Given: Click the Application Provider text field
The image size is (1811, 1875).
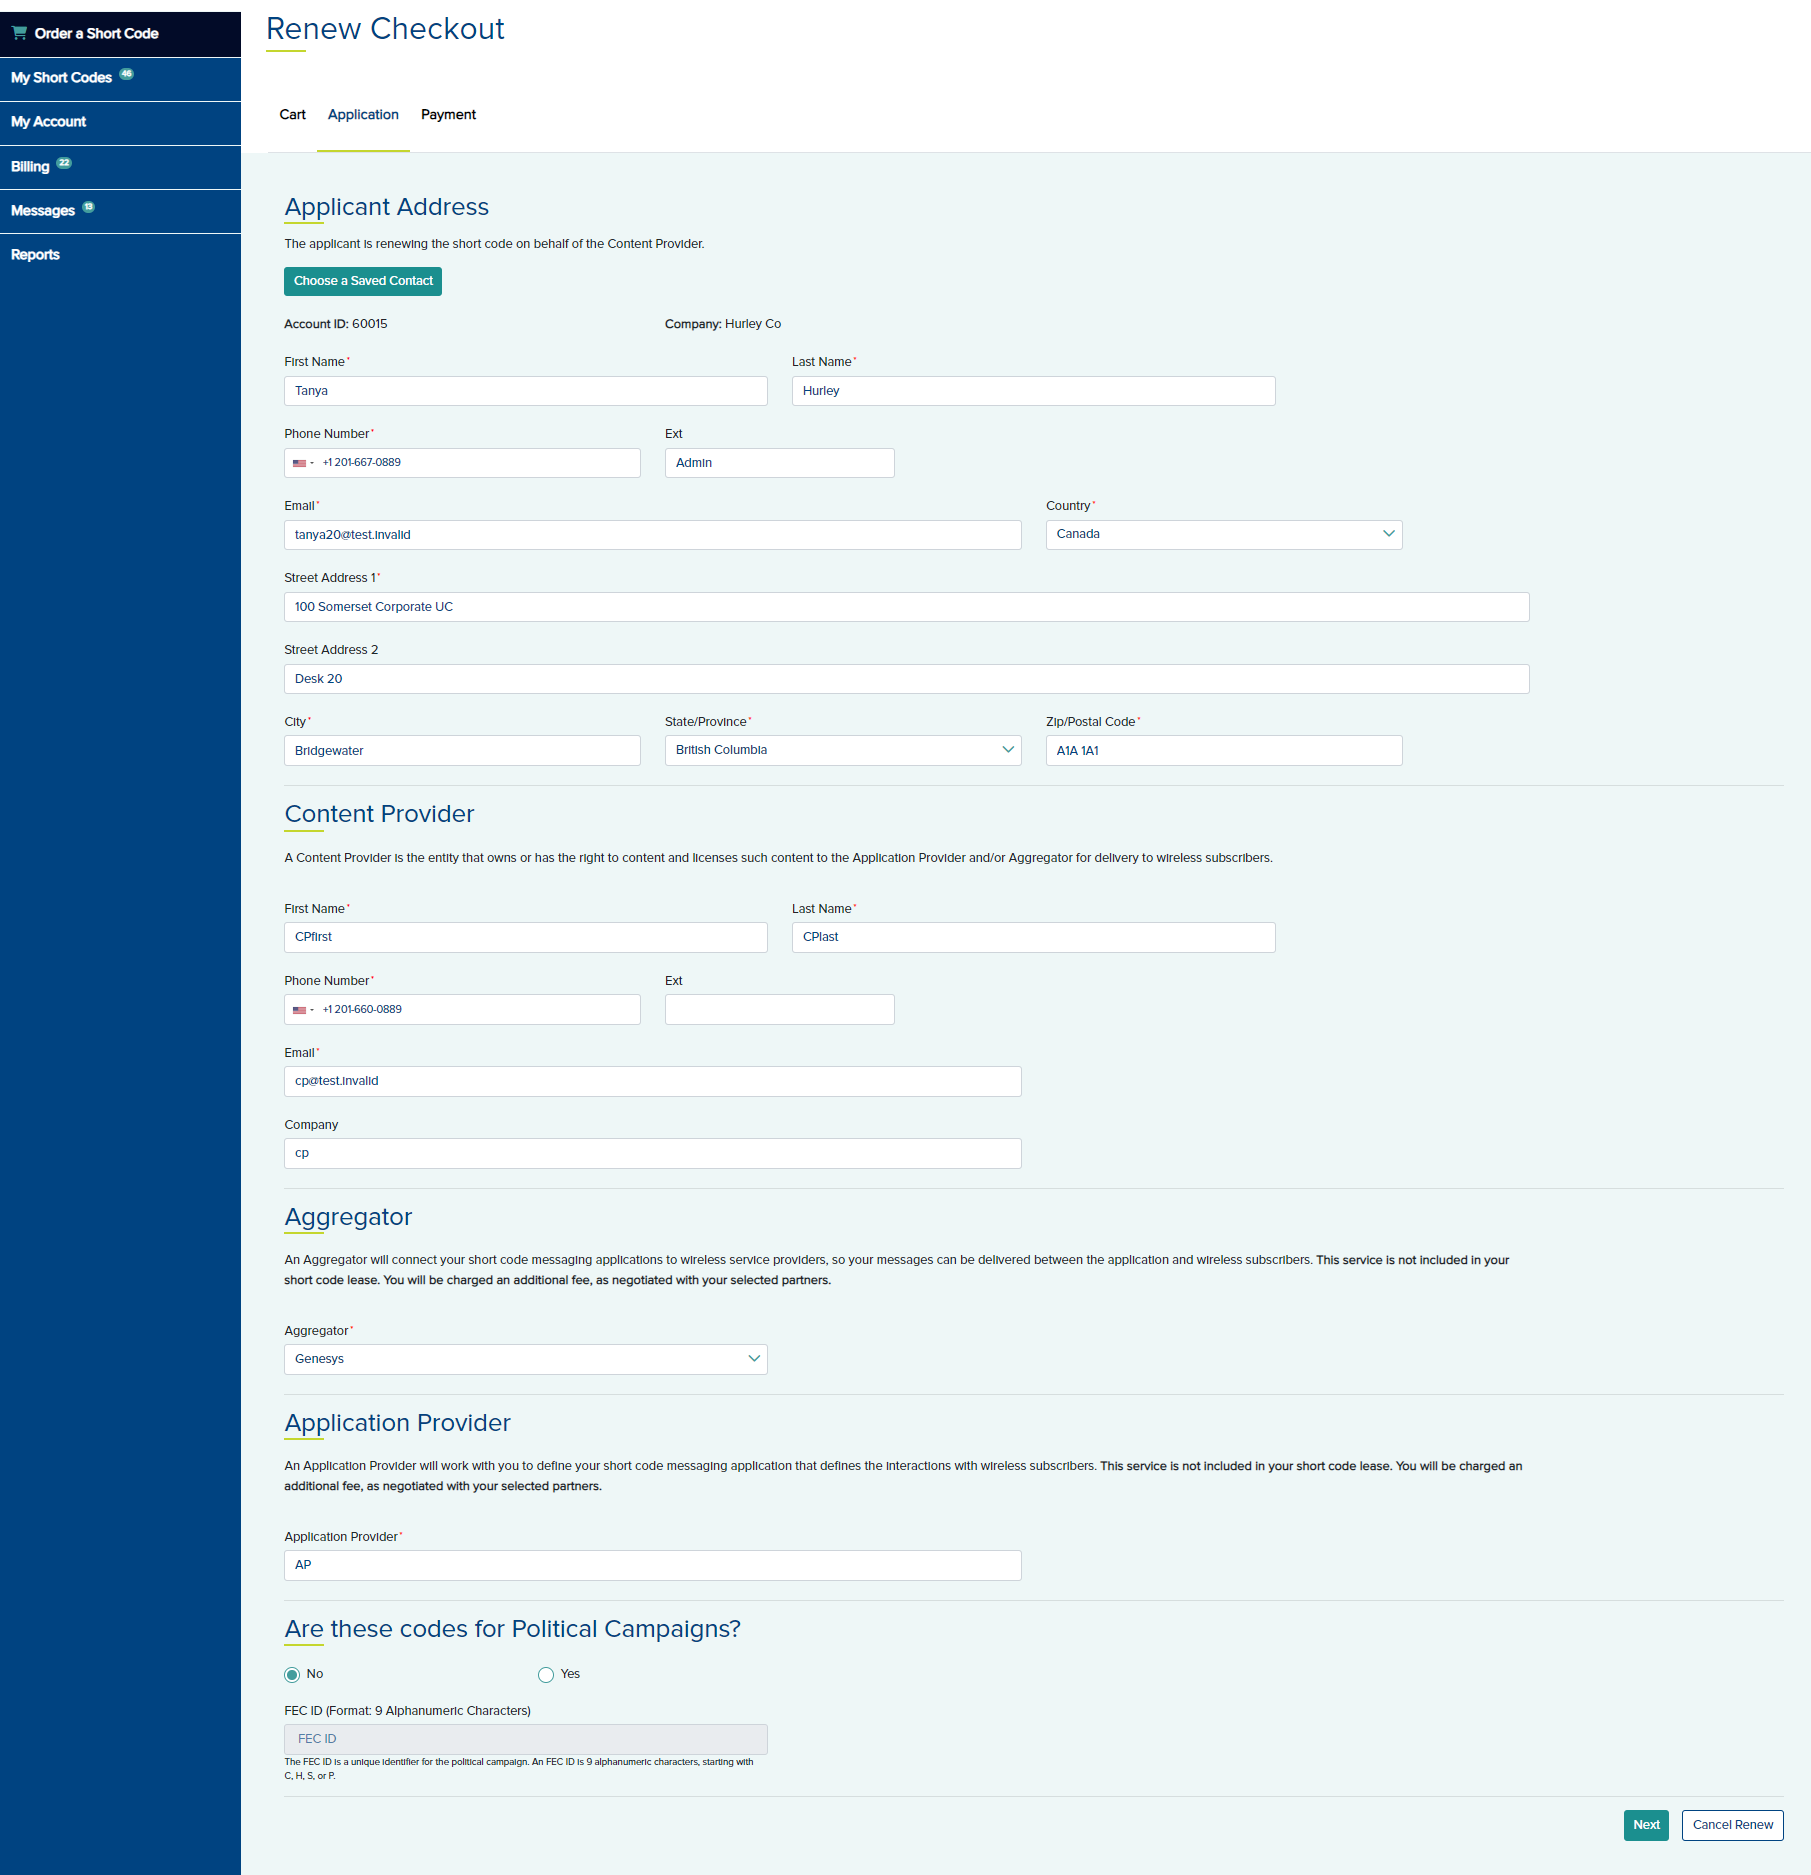Looking at the screenshot, I should tap(652, 1565).
